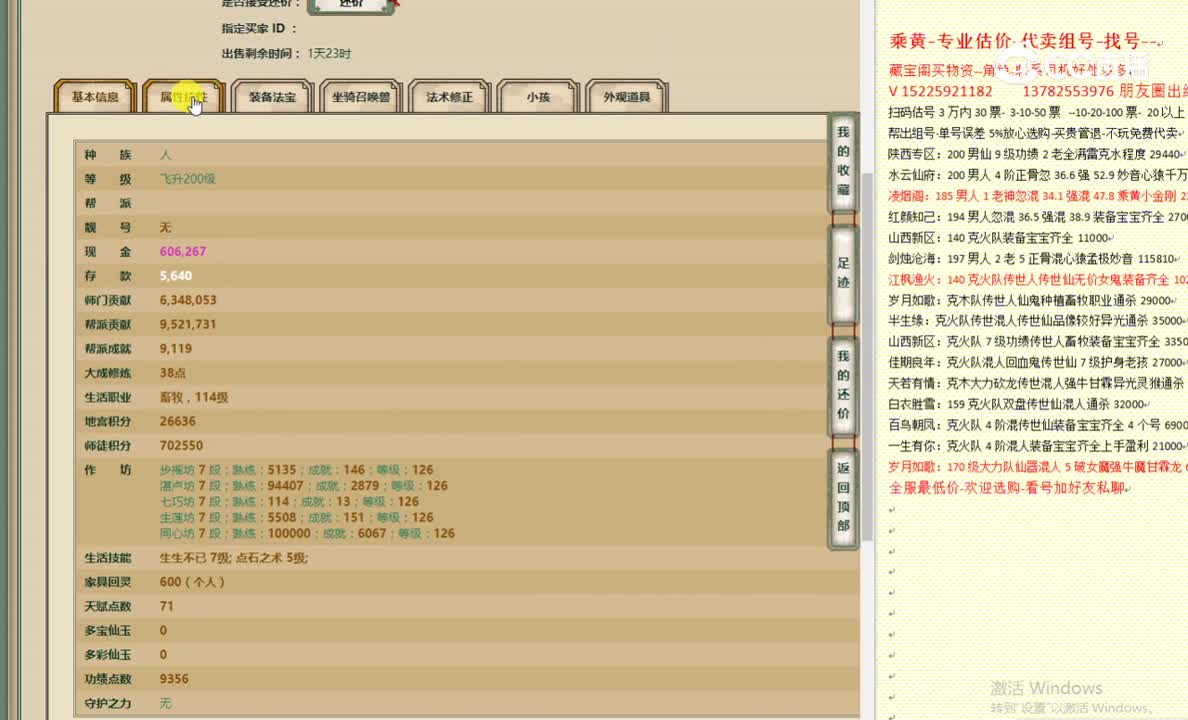
Task: Open the 小孩 tab
Action: (538, 97)
